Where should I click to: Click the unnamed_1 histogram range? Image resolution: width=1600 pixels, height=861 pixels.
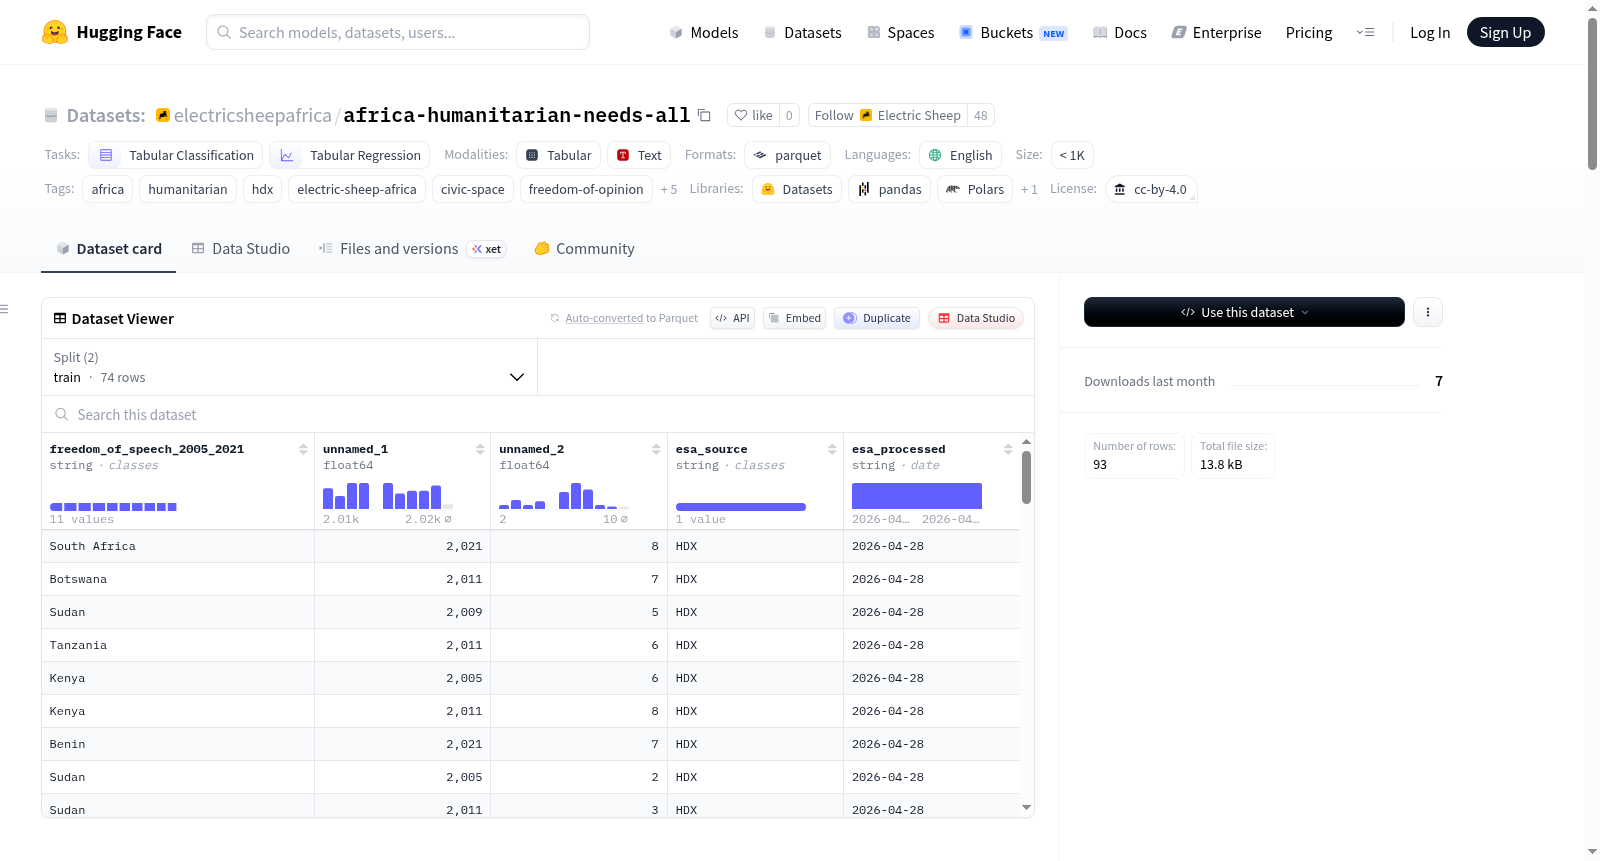pyautogui.click(x=388, y=496)
